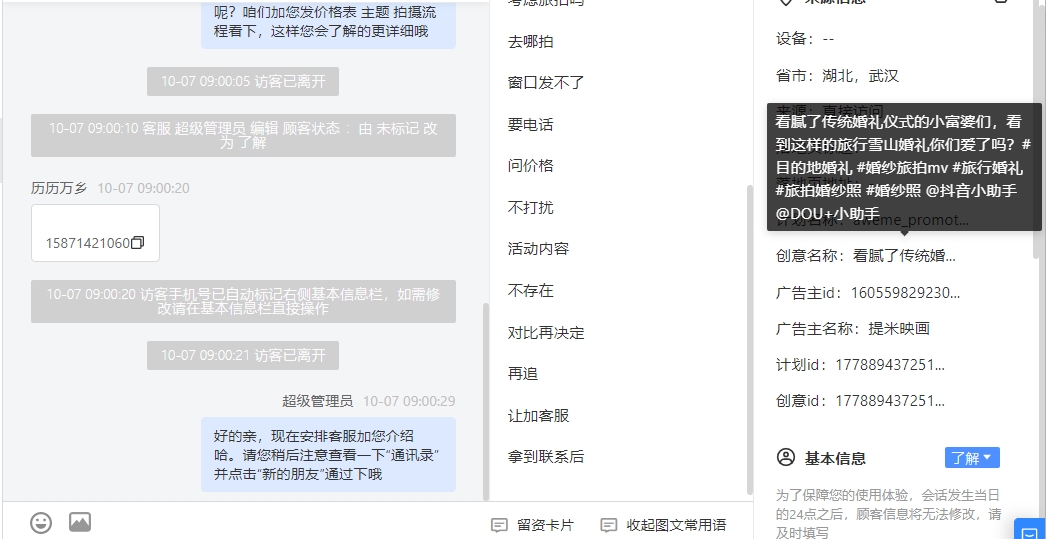Open the 了解 status dropdown
Image resolution: width=1046 pixels, height=539 pixels.
[x=972, y=458]
